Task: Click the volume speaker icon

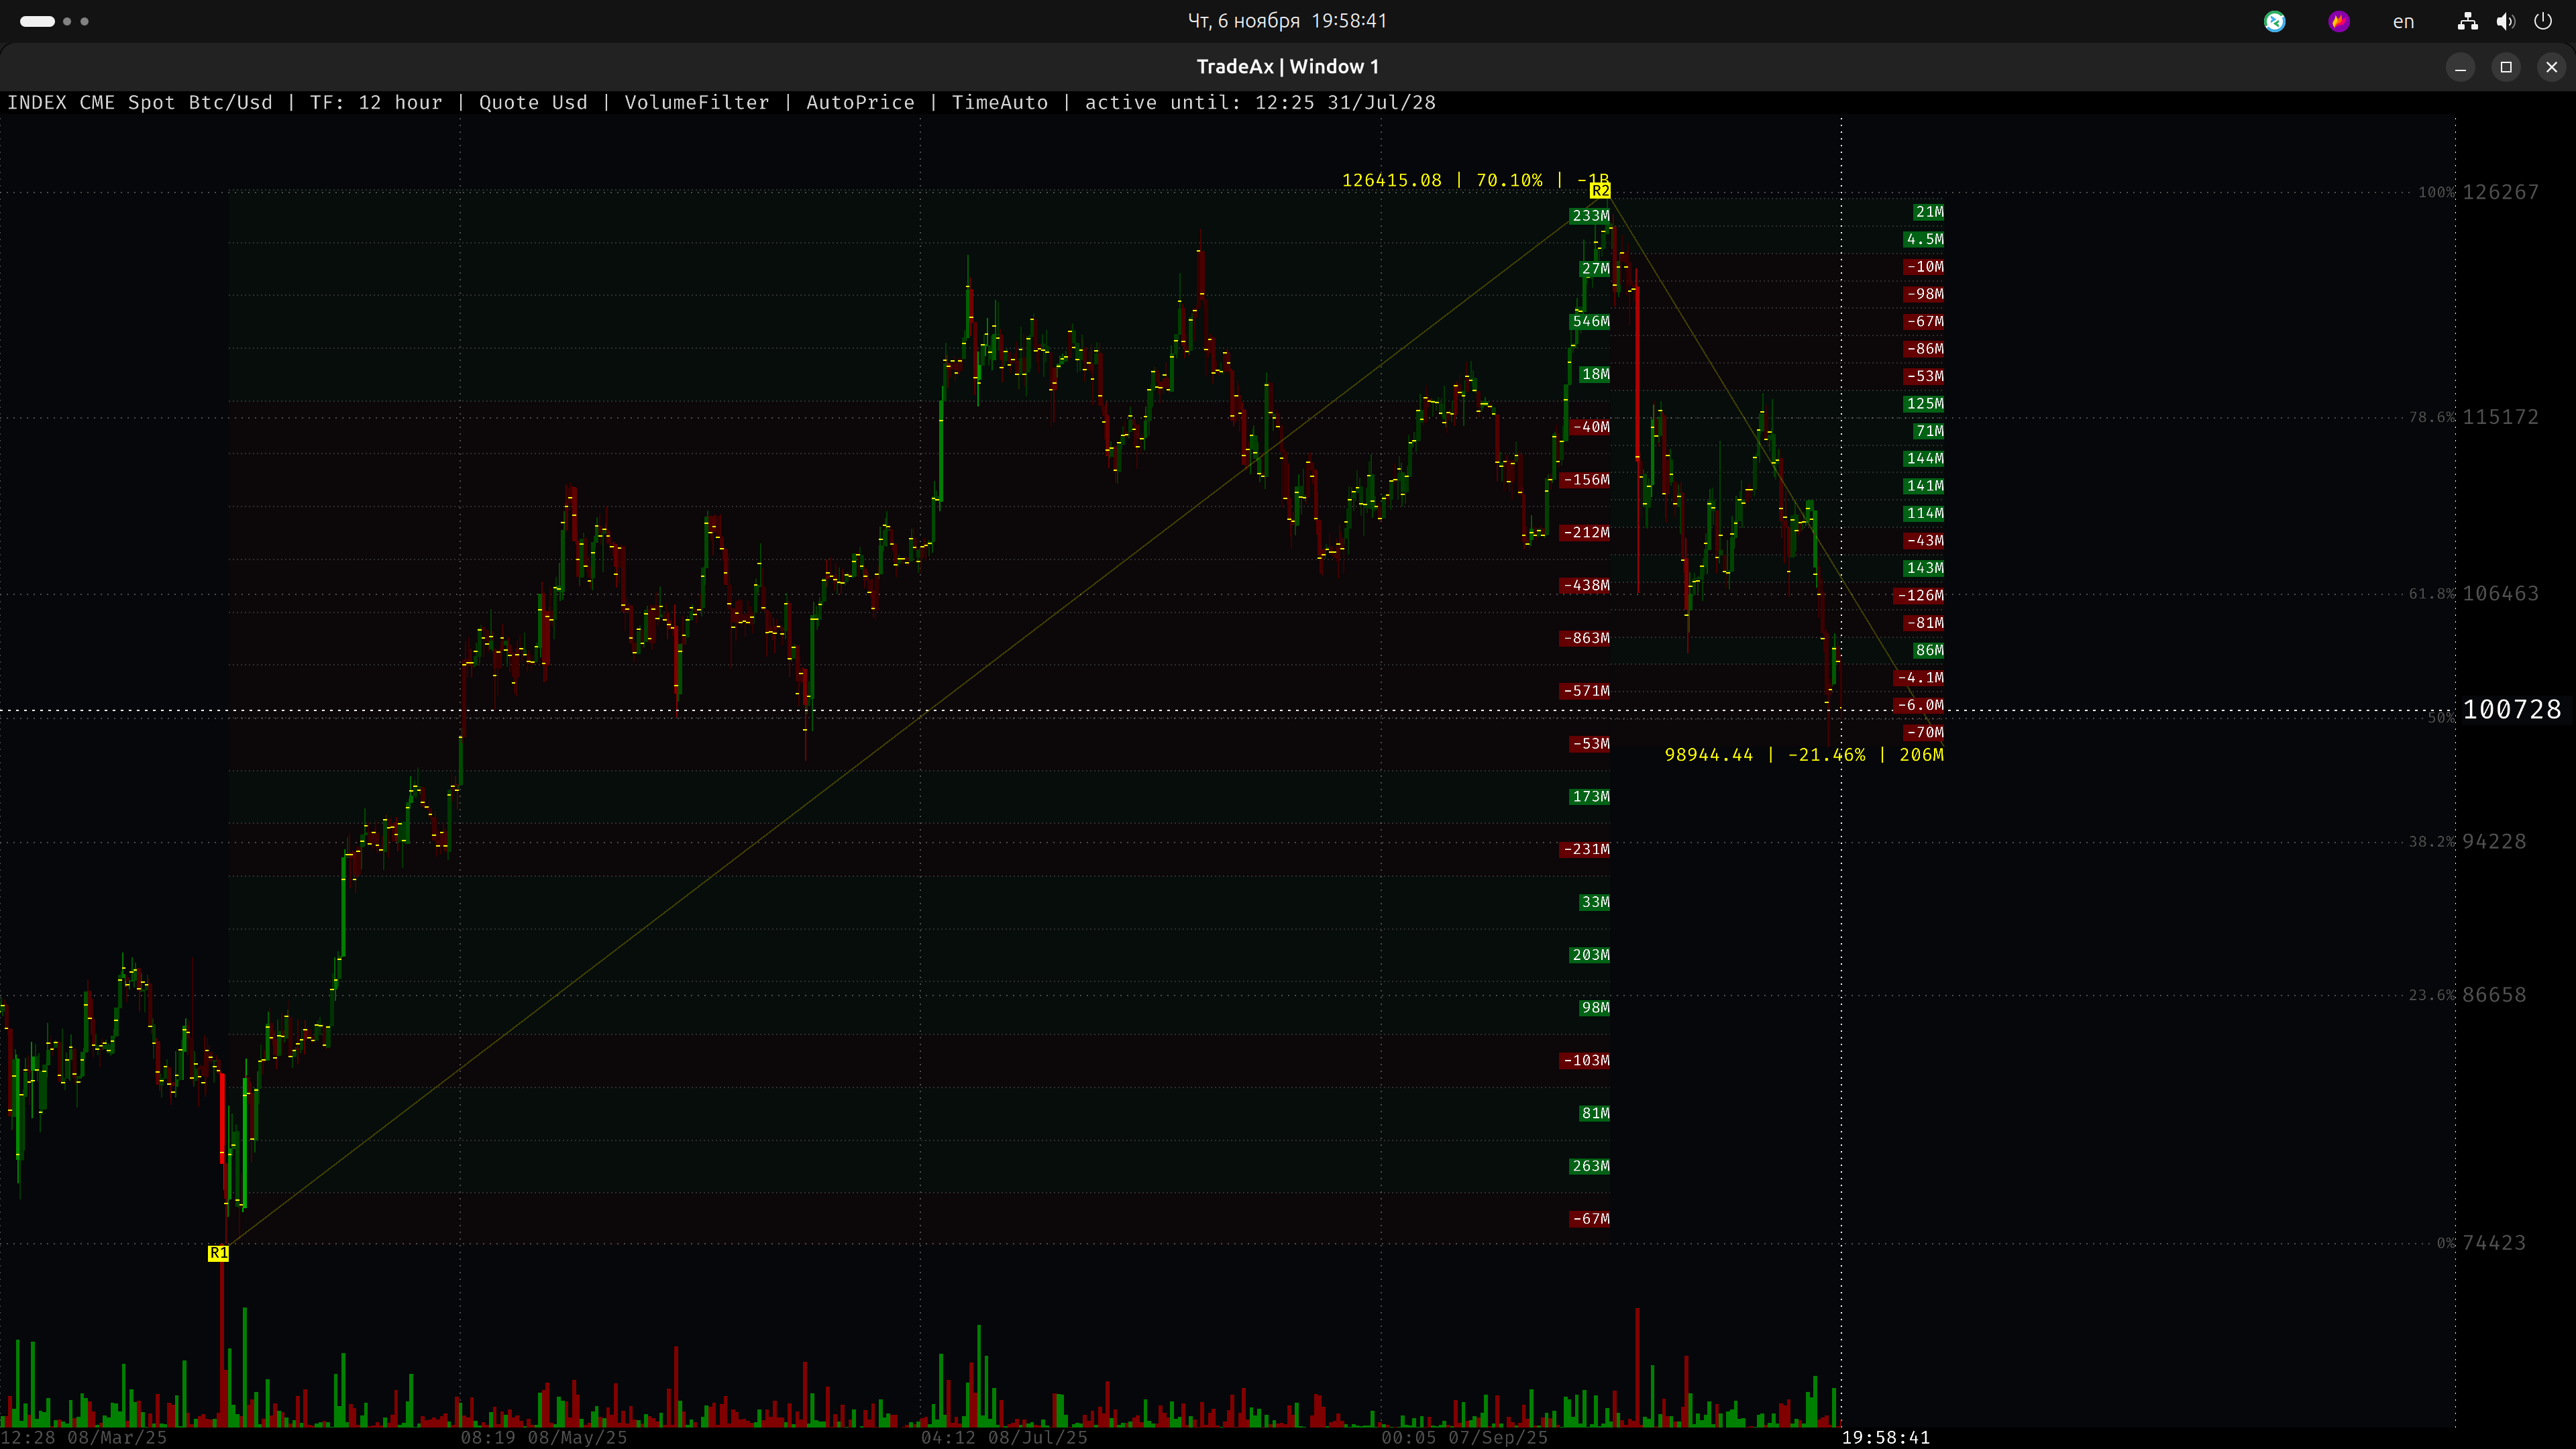Action: [x=2505, y=21]
